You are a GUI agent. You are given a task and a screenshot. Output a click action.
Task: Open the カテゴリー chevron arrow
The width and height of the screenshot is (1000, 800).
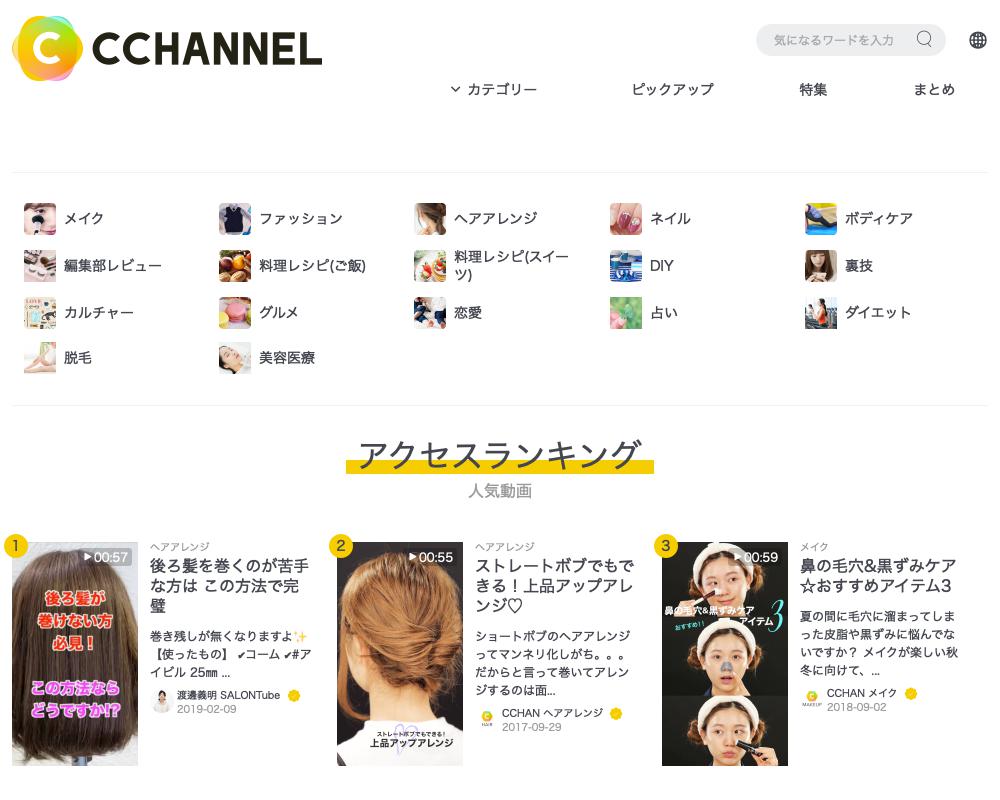pos(456,90)
